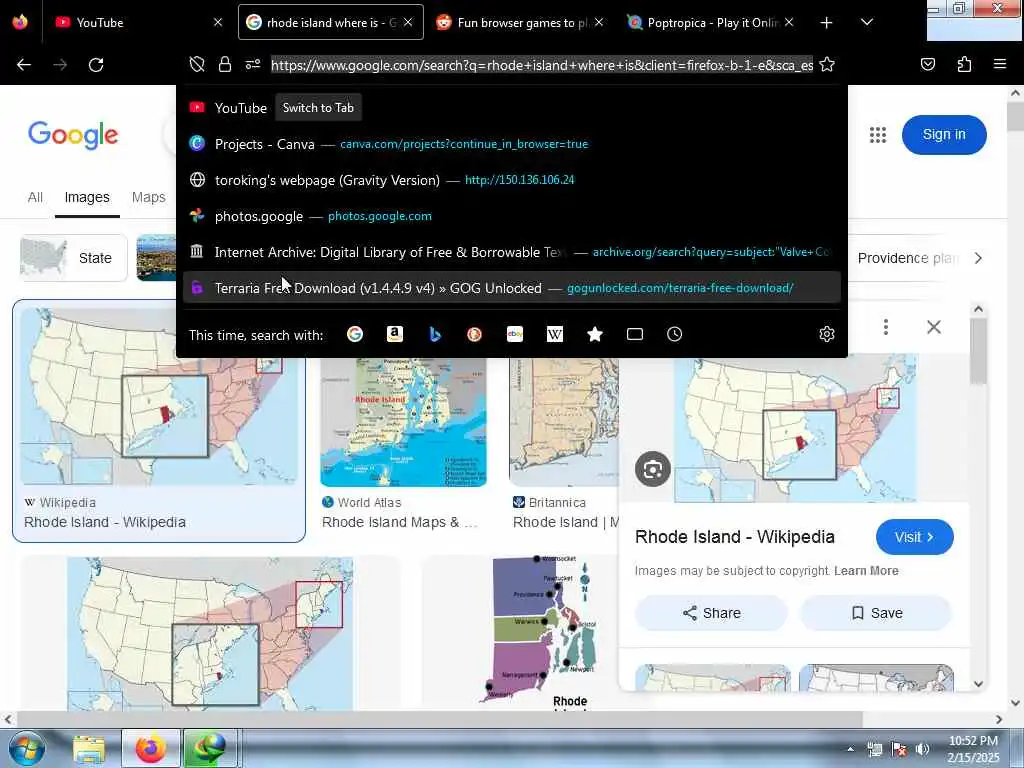The image size is (1024, 768).
Task: Search open tabs with the tab icon
Action: tap(635, 334)
